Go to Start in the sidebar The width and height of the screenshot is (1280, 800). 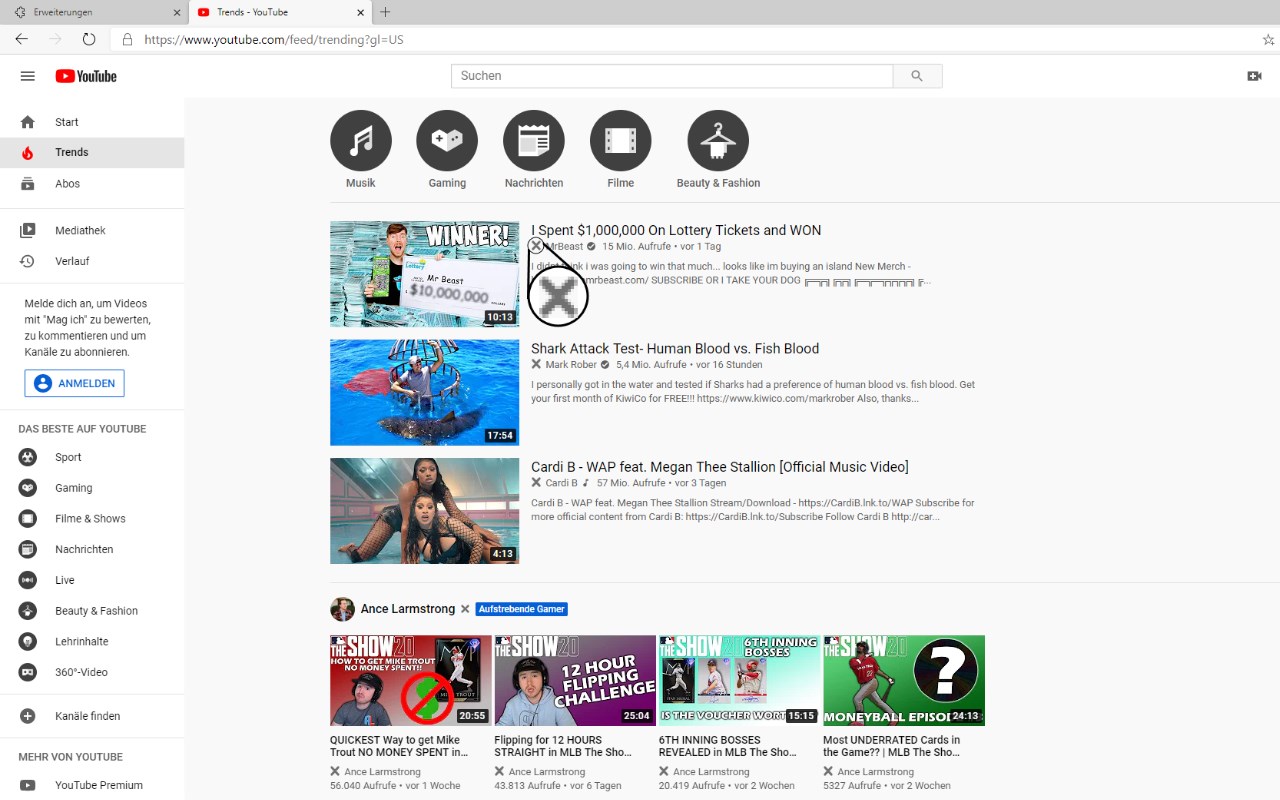point(92,122)
